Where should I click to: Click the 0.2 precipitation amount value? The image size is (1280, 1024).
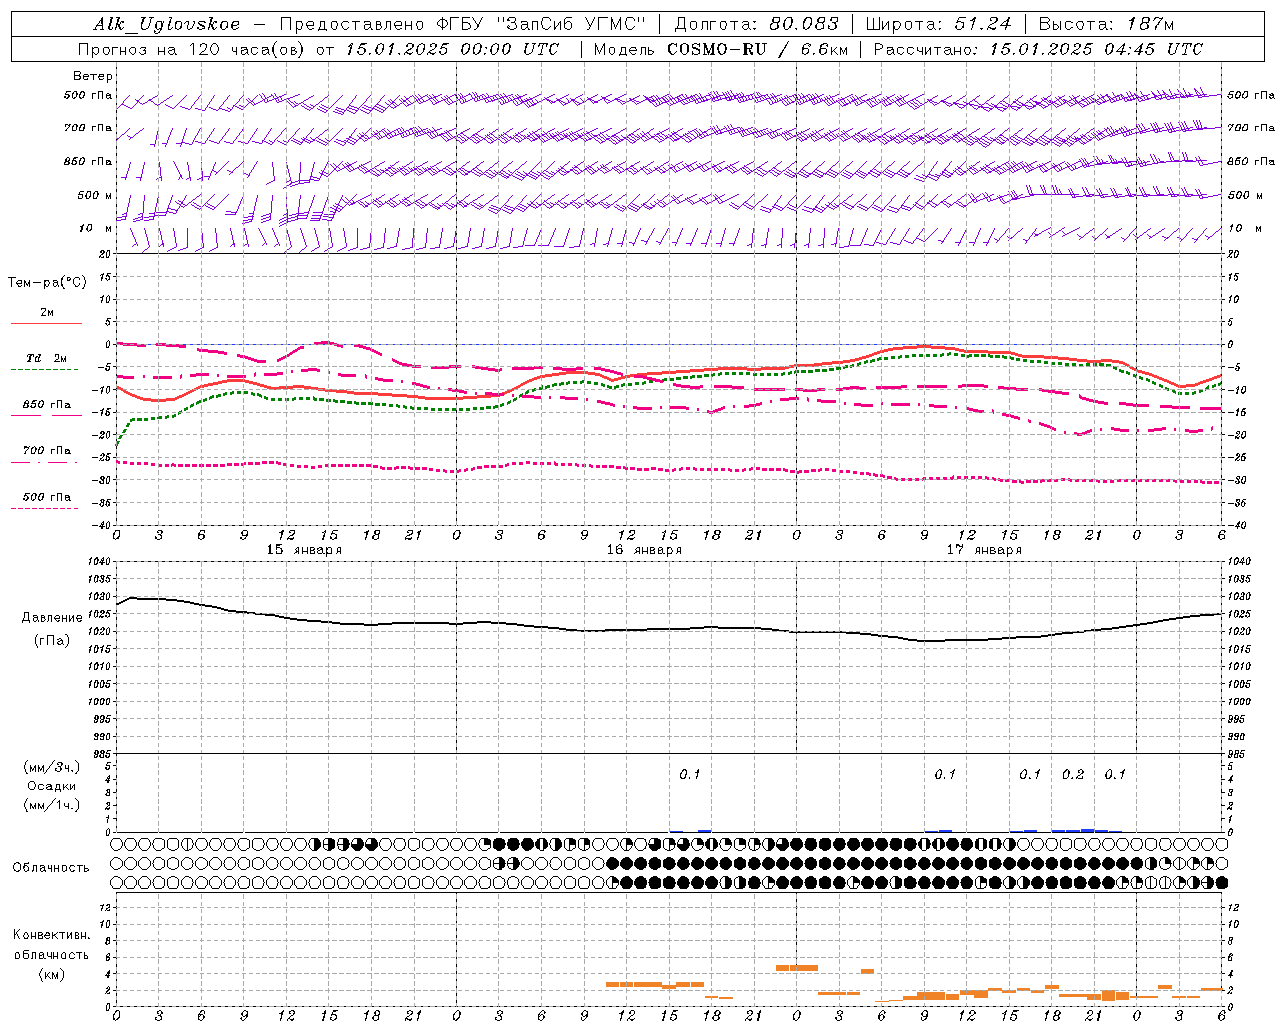(x=1073, y=775)
